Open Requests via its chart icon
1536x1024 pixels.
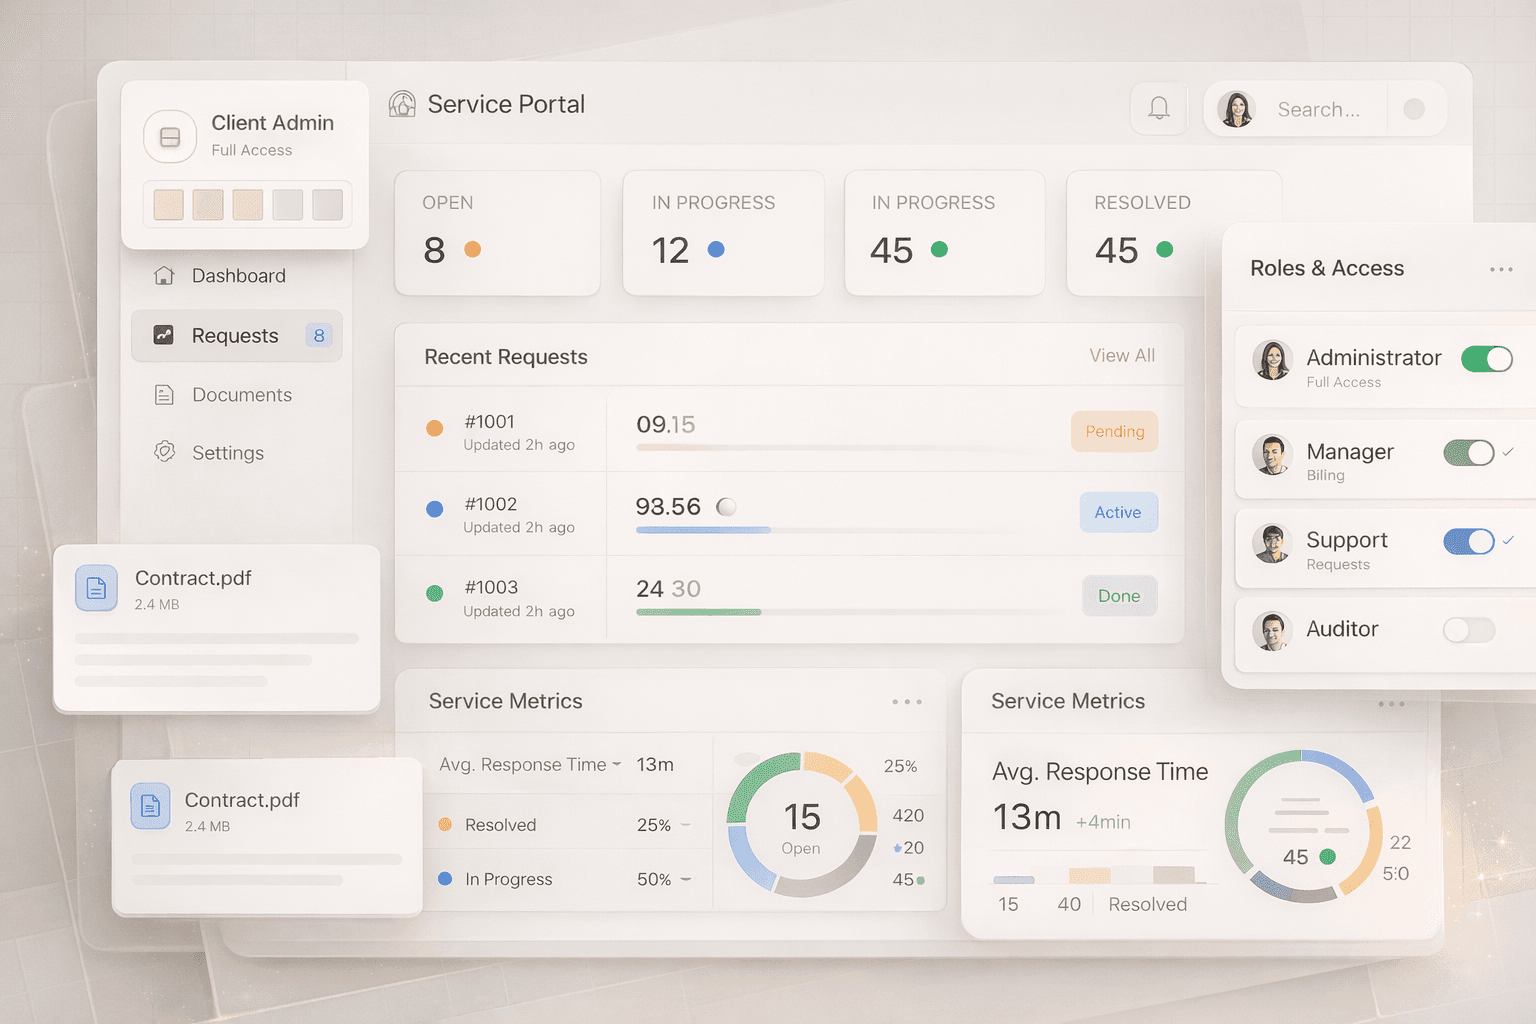pyautogui.click(x=164, y=335)
